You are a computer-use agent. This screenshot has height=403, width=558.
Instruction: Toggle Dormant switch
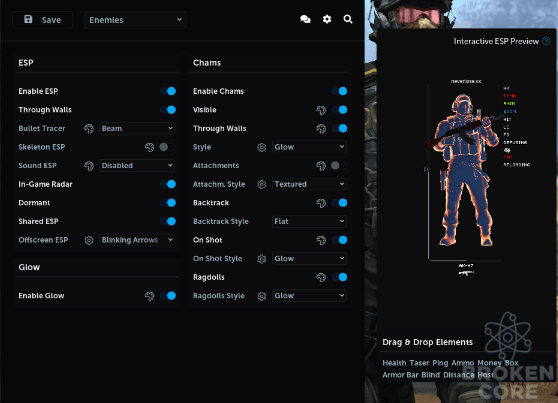[168, 203]
